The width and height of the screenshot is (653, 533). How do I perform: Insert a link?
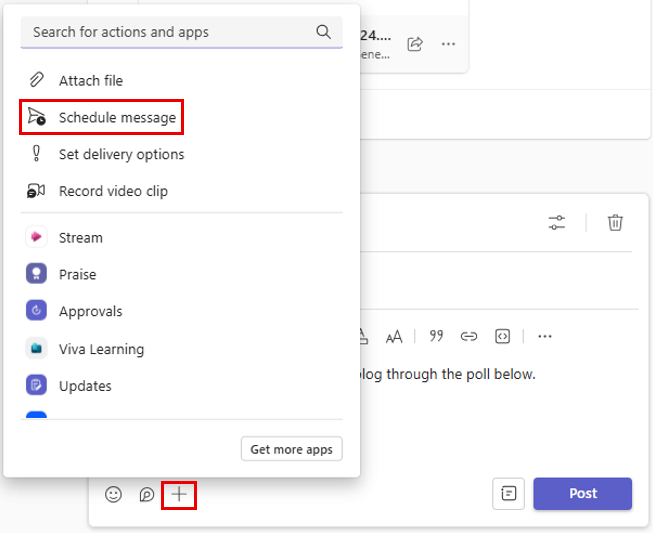tap(469, 336)
